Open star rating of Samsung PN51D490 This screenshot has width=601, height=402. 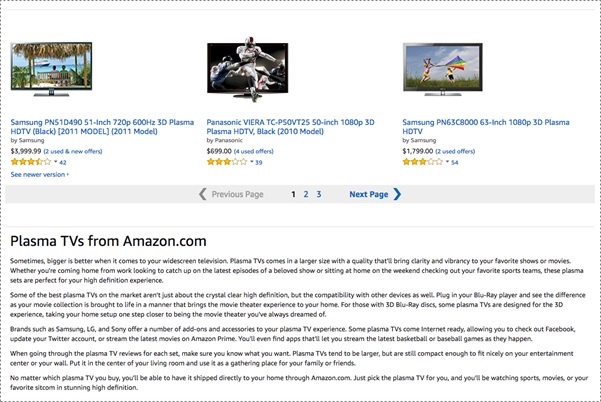coord(31,162)
